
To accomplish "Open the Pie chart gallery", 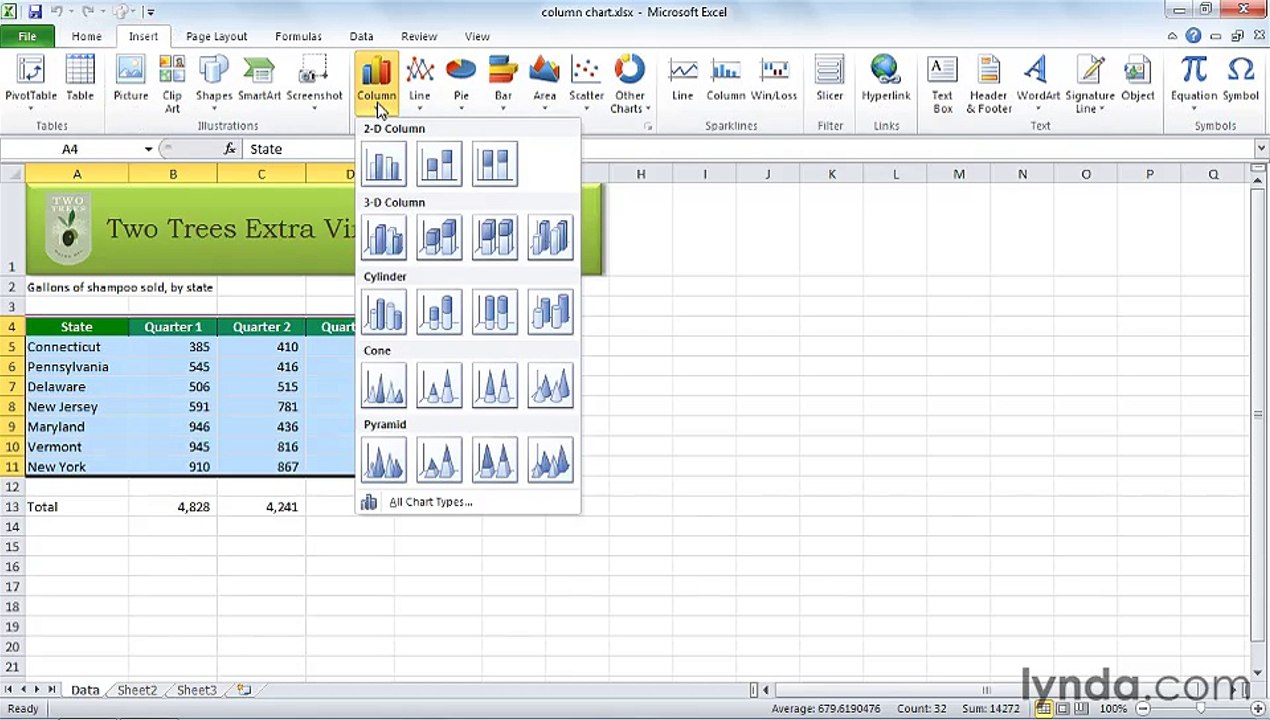I will (x=461, y=83).
